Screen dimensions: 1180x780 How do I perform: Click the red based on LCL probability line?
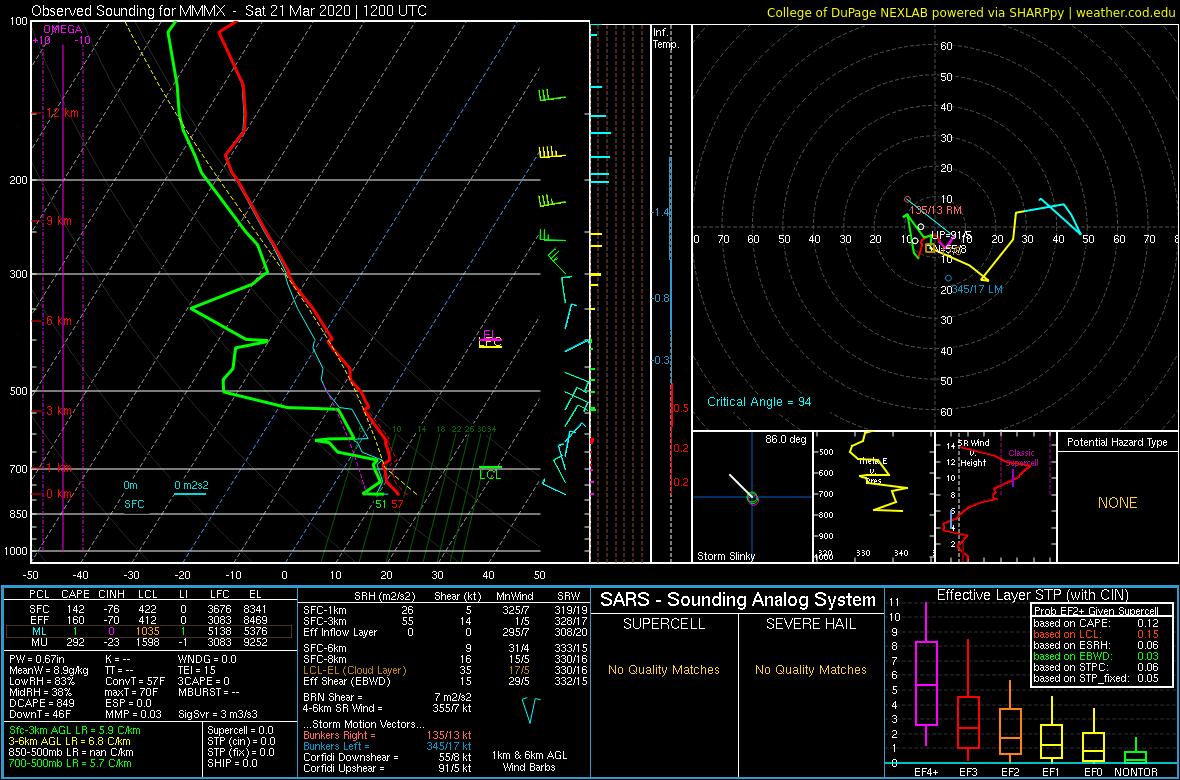click(1097, 634)
